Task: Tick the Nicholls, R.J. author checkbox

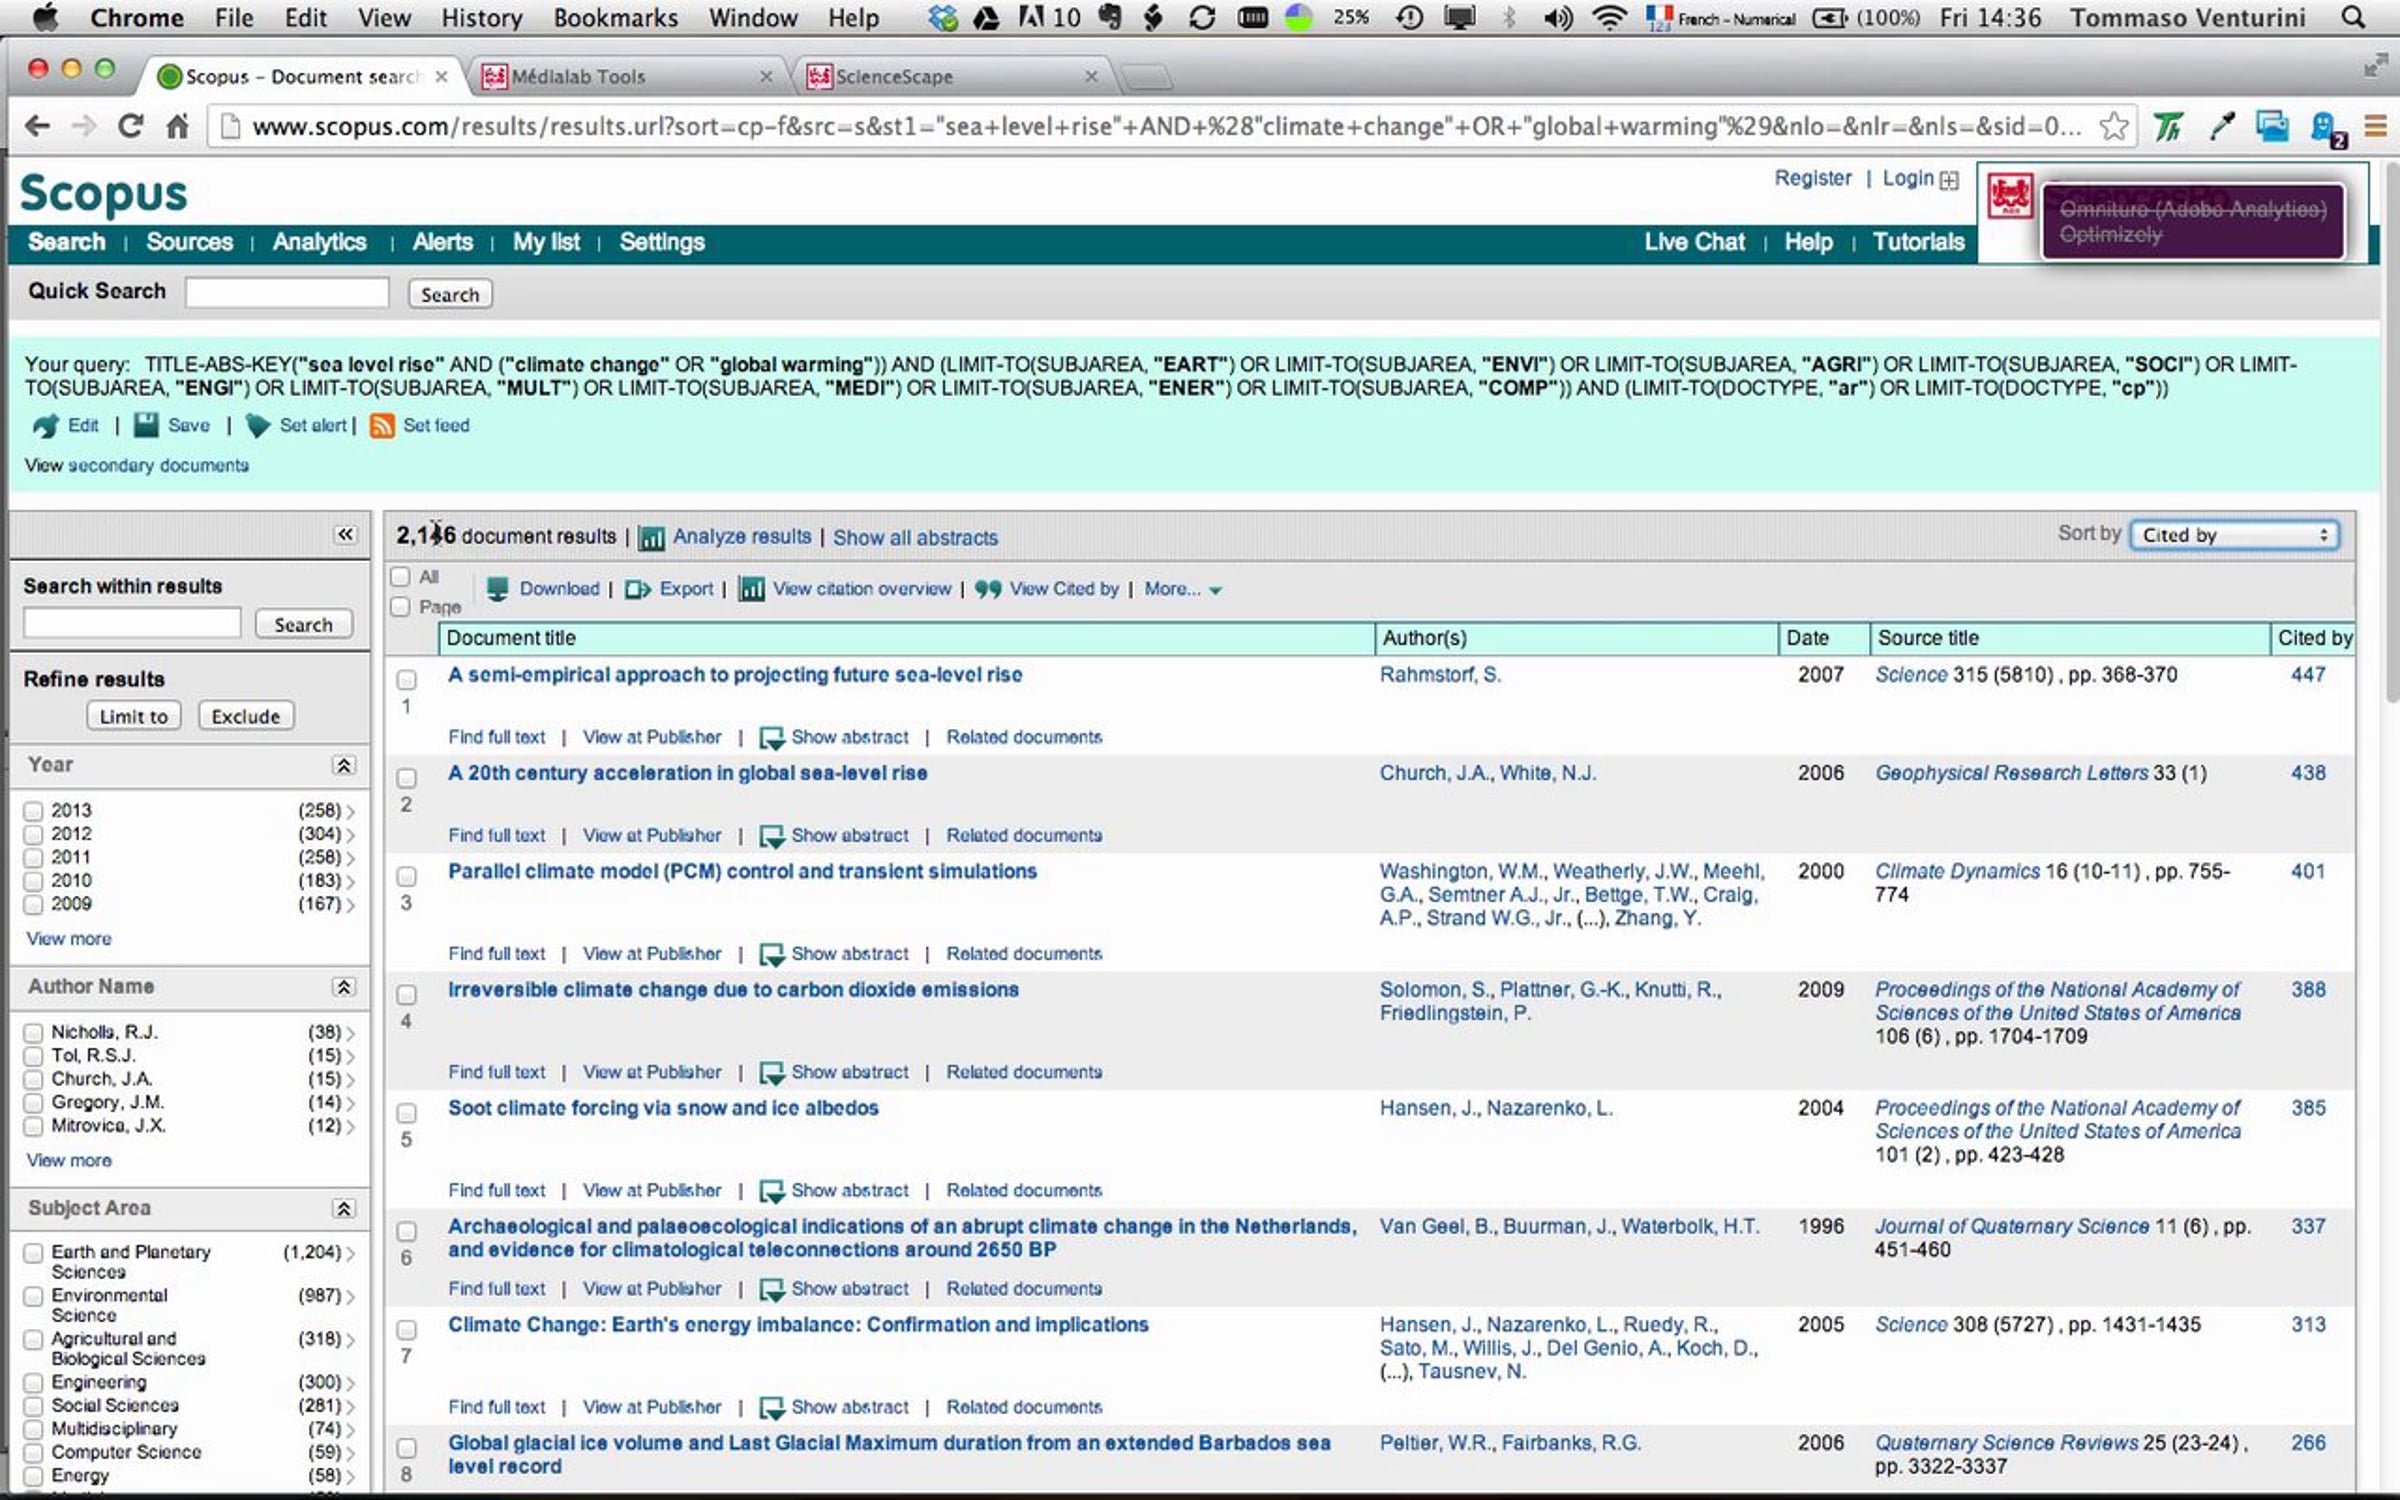Action: click(33, 1033)
